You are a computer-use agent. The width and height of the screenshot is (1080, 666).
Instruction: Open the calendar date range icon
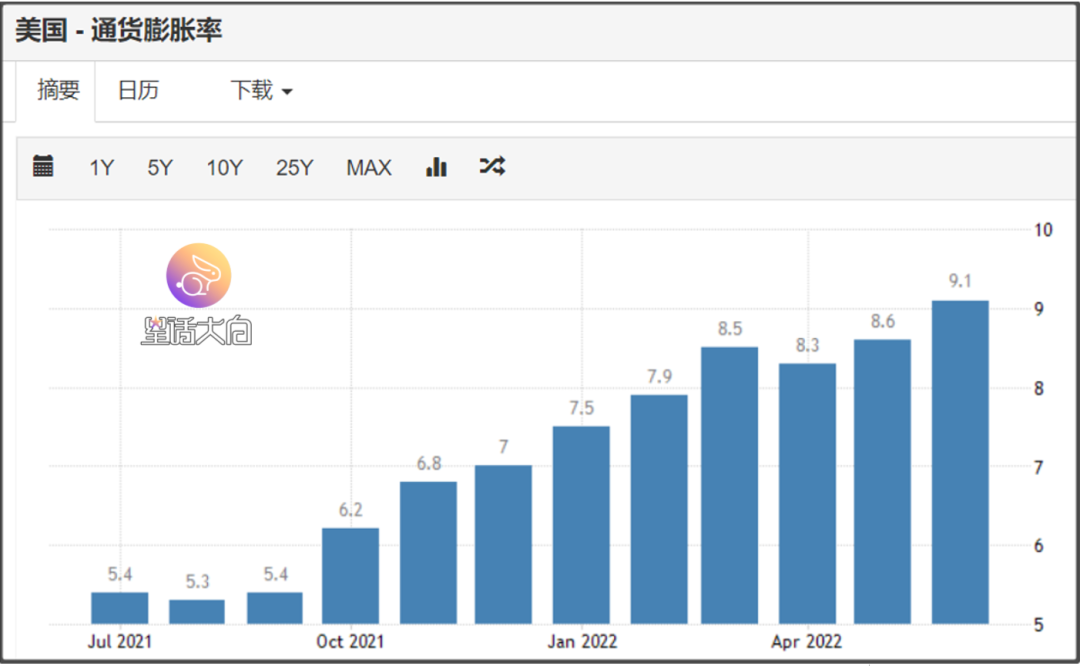pyautogui.click(x=43, y=166)
